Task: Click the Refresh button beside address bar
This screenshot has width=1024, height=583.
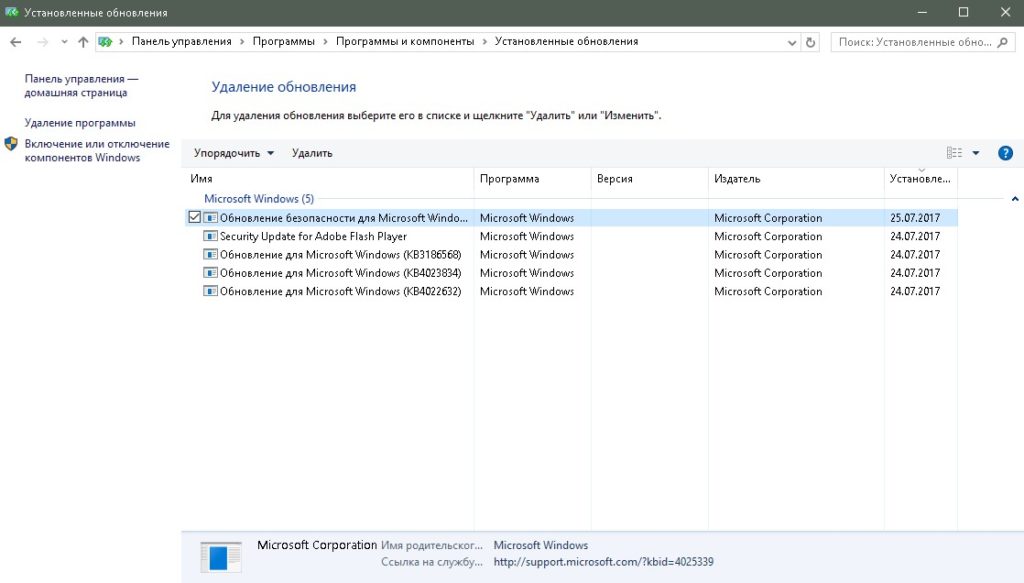Action: point(810,42)
